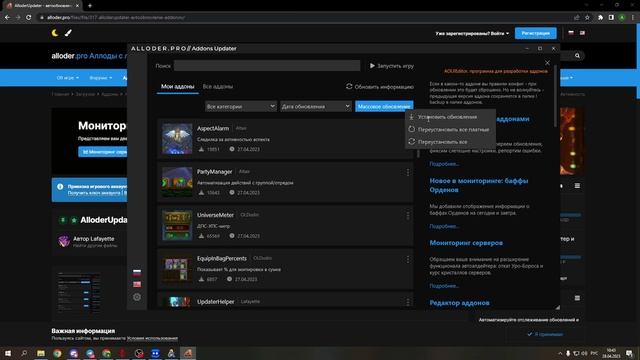Click the UpdaterHelper addon name
The image size is (640, 360).
216,302
